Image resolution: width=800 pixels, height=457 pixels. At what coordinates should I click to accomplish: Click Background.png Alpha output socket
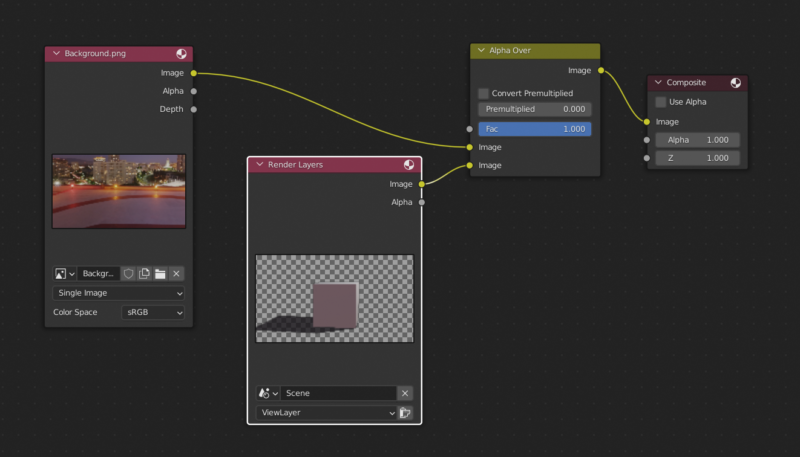193,91
